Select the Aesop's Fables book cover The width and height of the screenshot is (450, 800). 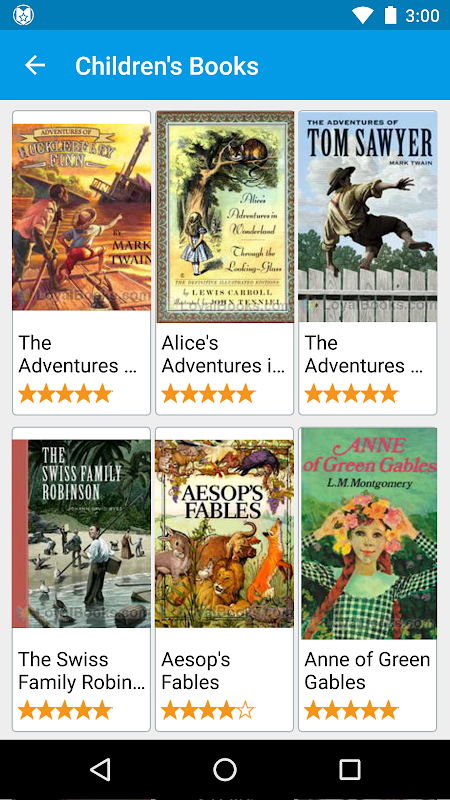click(x=225, y=534)
